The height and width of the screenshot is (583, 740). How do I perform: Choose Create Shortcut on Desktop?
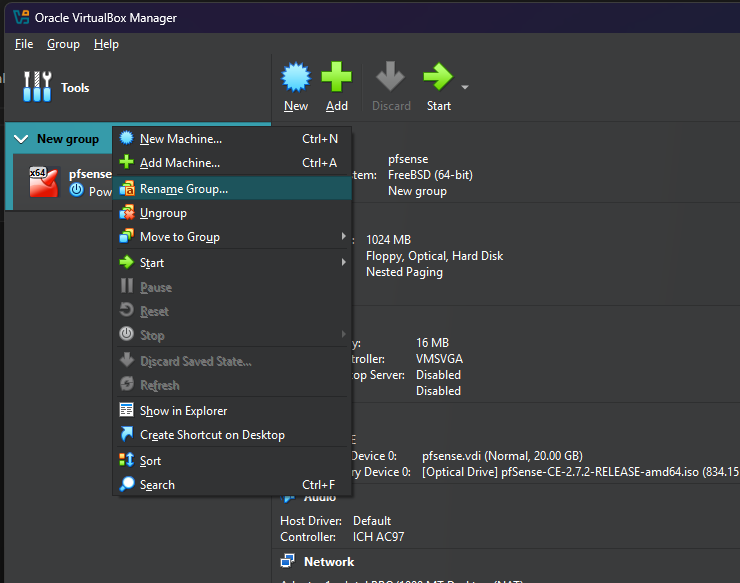pos(232,435)
